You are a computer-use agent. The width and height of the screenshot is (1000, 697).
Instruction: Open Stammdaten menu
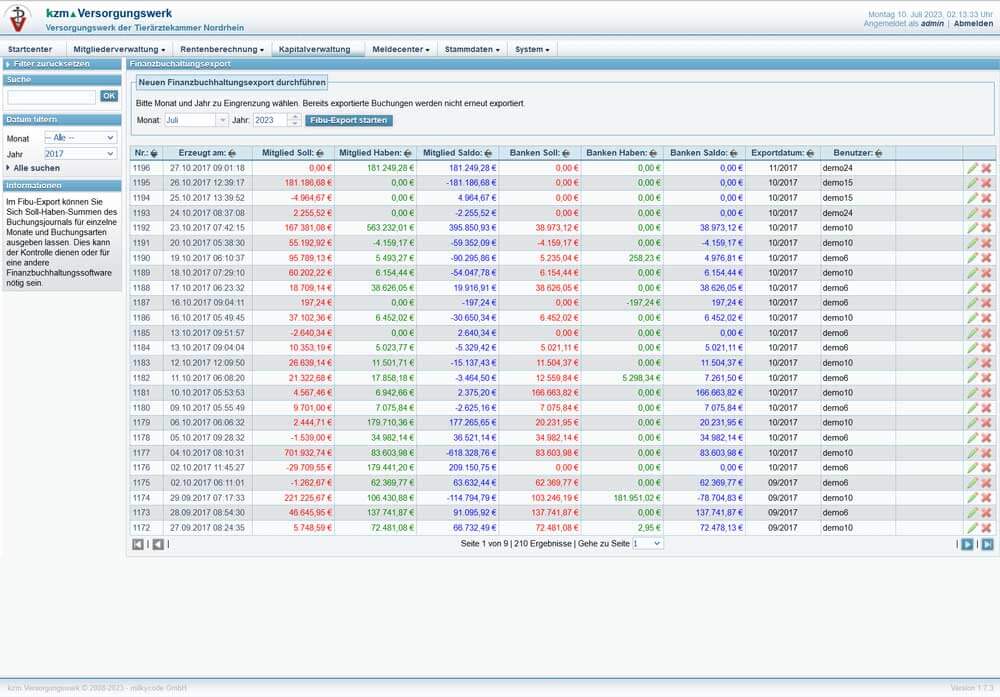[472, 49]
